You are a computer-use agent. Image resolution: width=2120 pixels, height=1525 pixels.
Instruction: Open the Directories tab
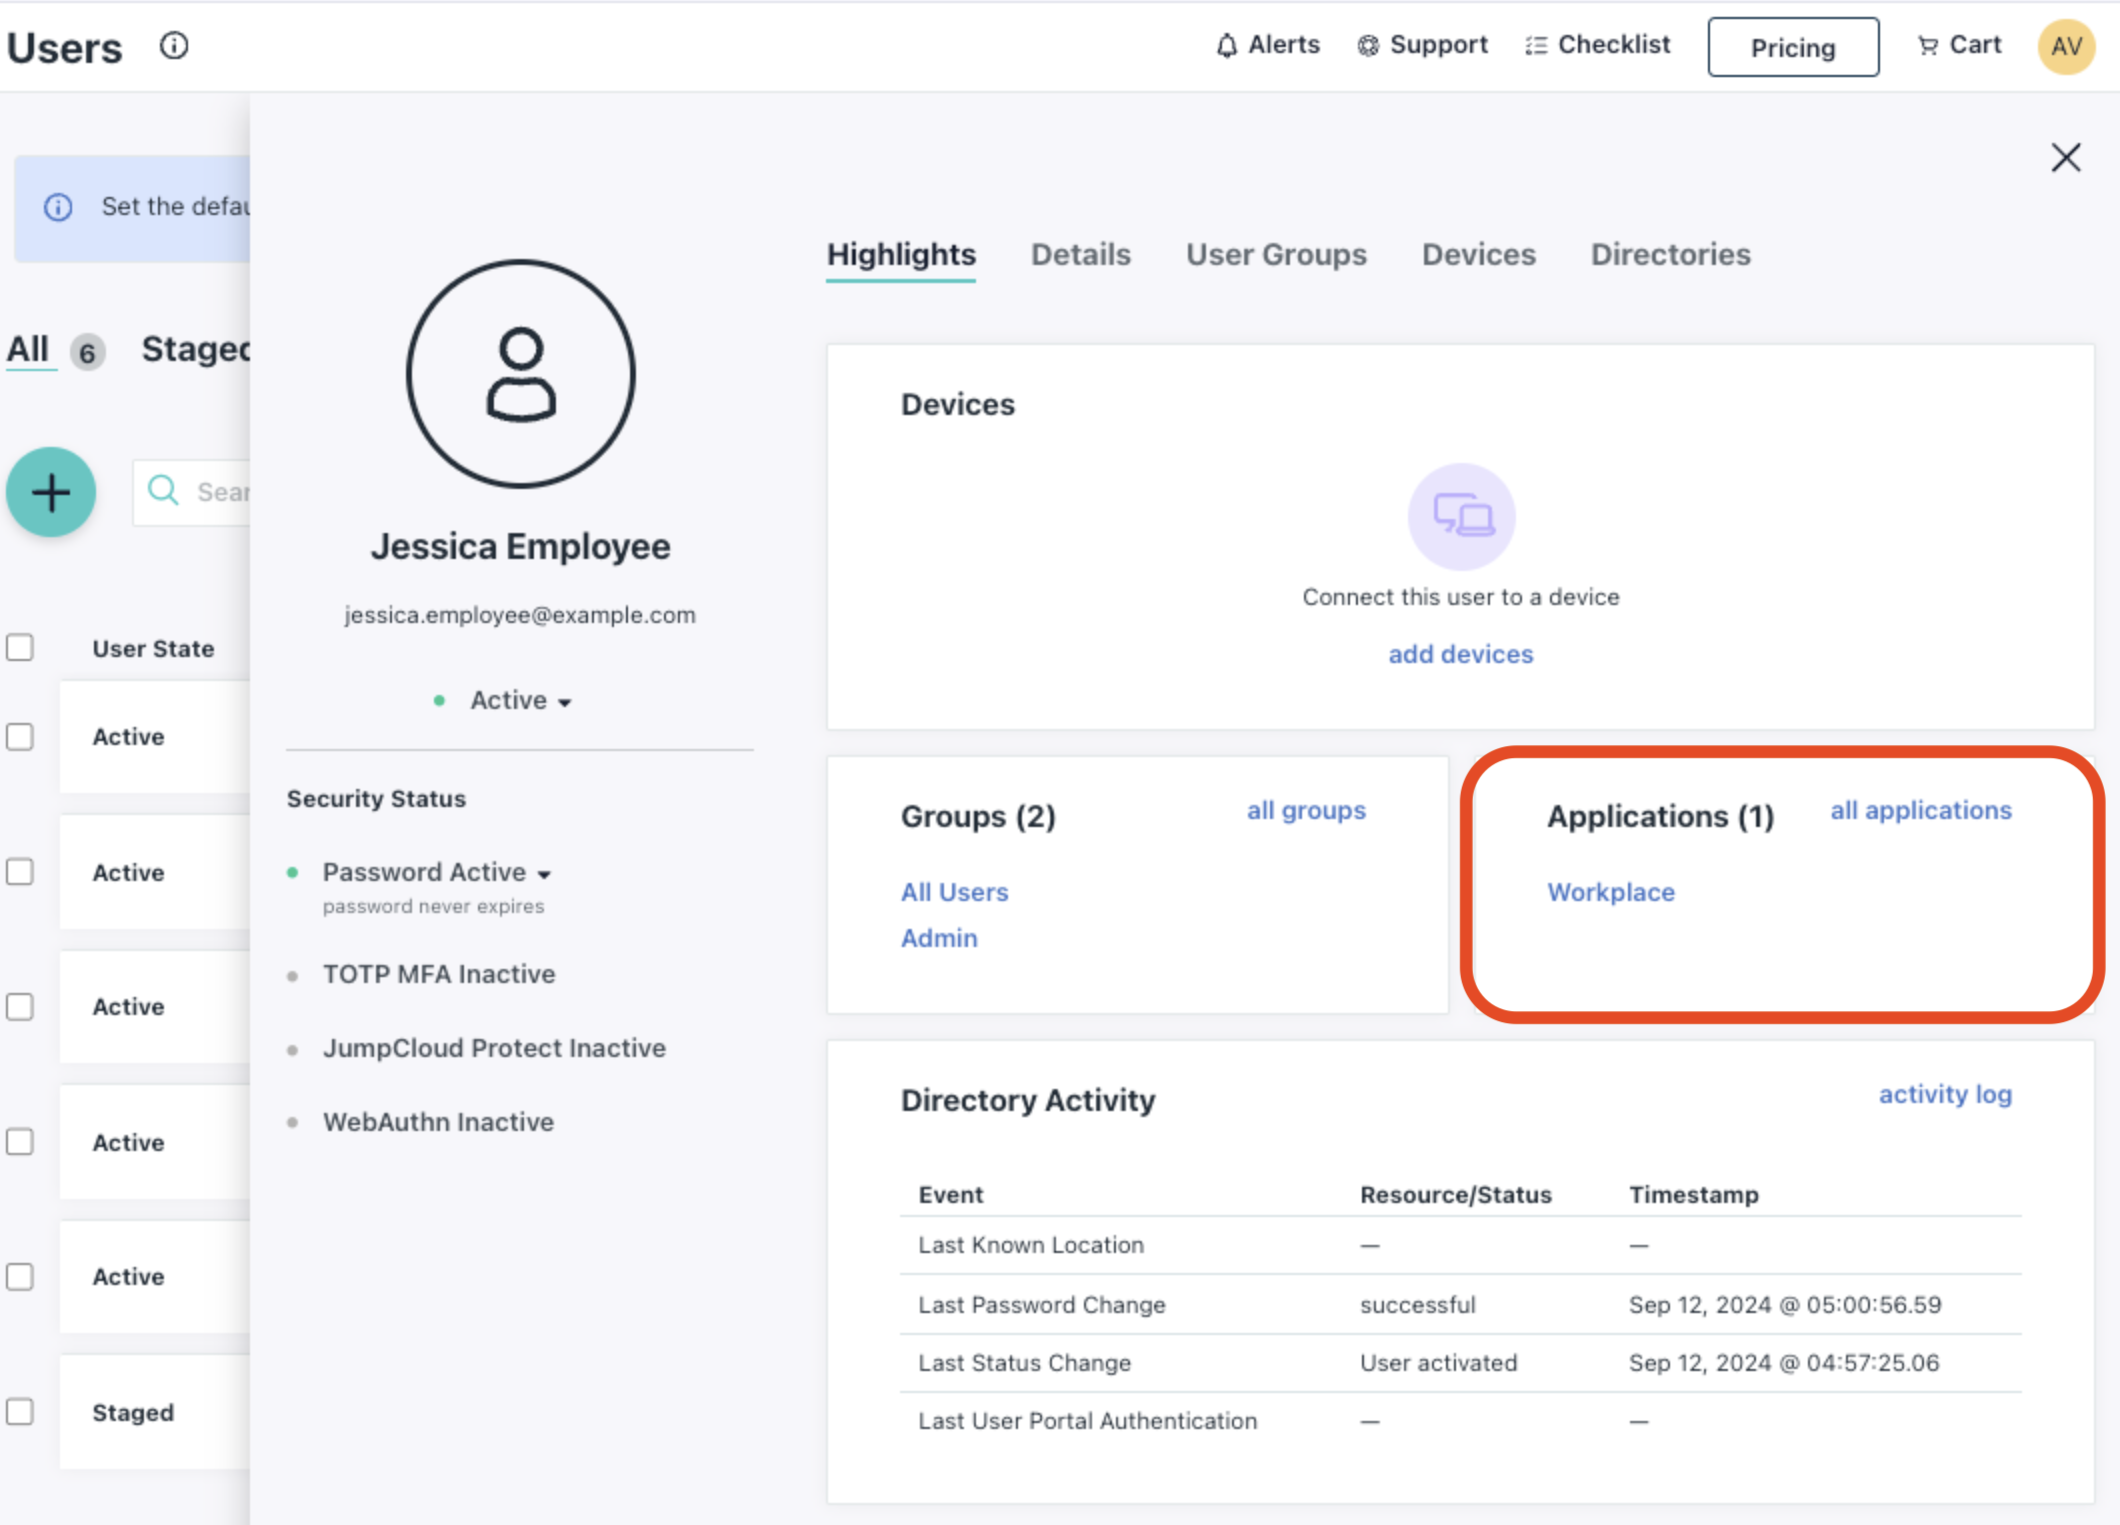(1670, 254)
